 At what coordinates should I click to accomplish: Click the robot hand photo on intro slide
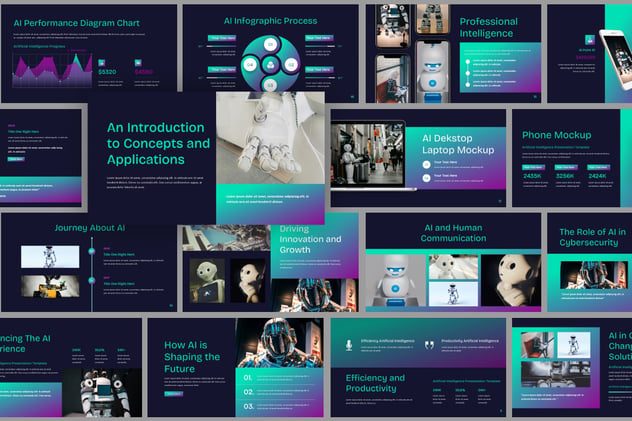(x=270, y=138)
